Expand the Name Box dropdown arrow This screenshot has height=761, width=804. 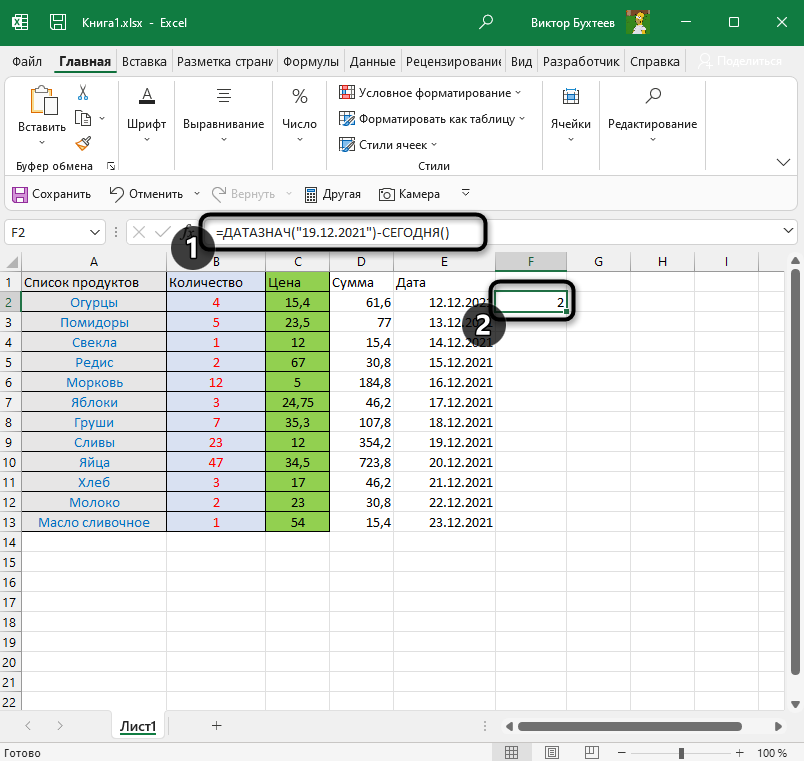(95, 232)
